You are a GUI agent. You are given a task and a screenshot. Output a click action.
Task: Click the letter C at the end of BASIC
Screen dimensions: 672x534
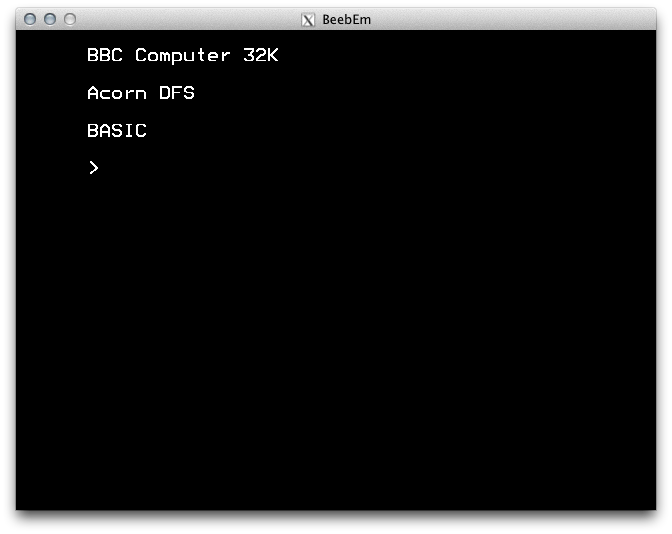(x=141, y=131)
